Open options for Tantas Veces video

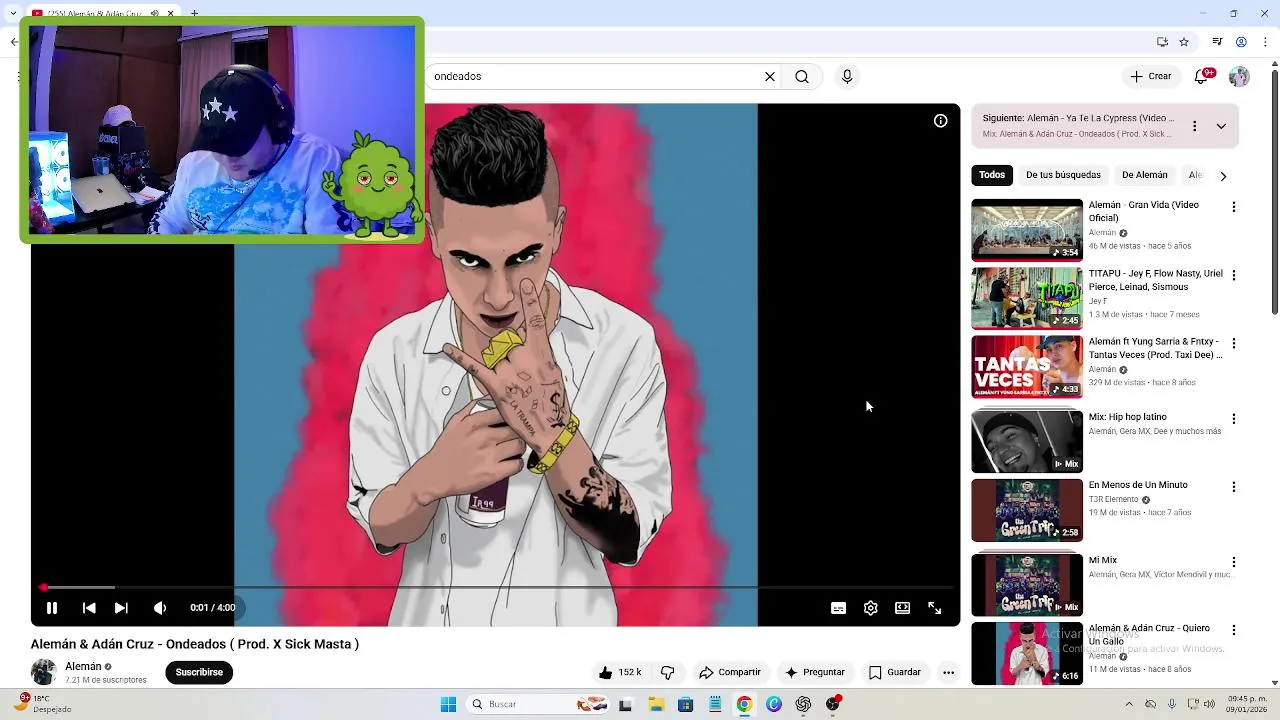(x=1234, y=343)
